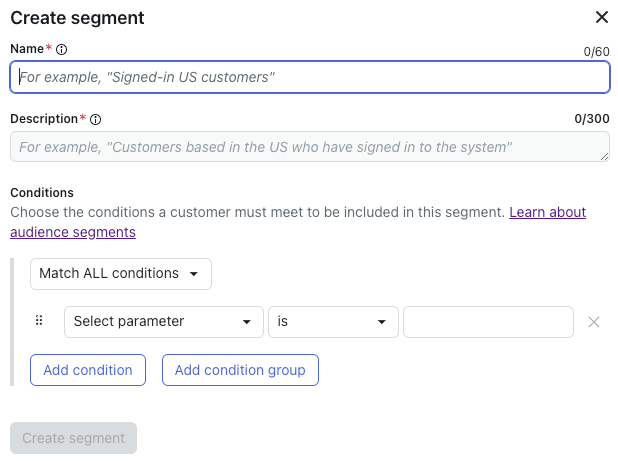Image resolution: width=618 pixels, height=461 pixels.
Task: Click the Description field label
Action: point(44,119)
